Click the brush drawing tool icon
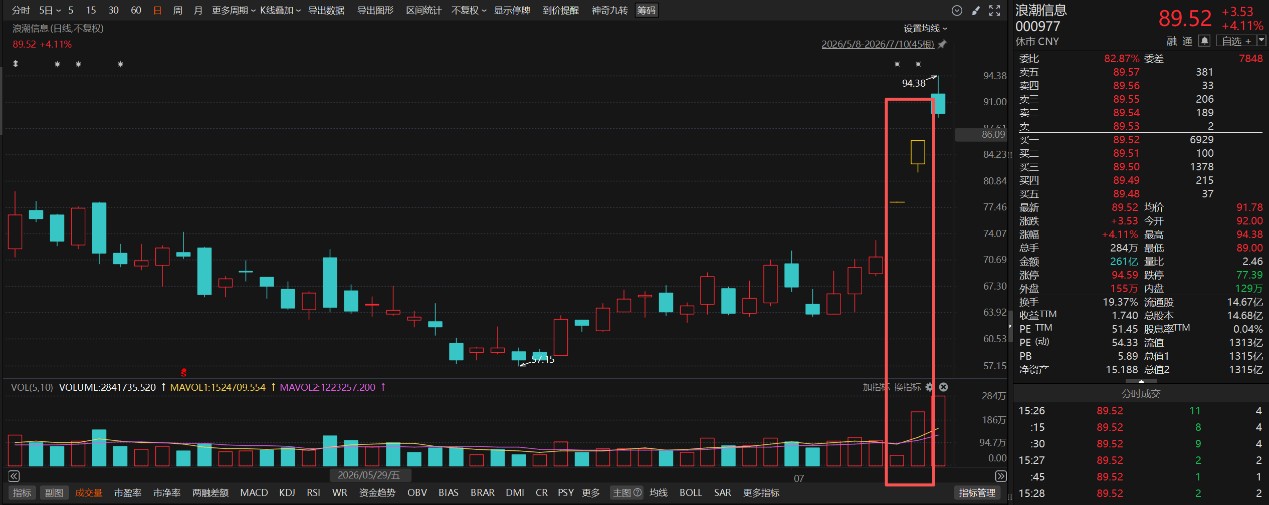This screenshot has height=505, width=1269. tap(975, 11)
